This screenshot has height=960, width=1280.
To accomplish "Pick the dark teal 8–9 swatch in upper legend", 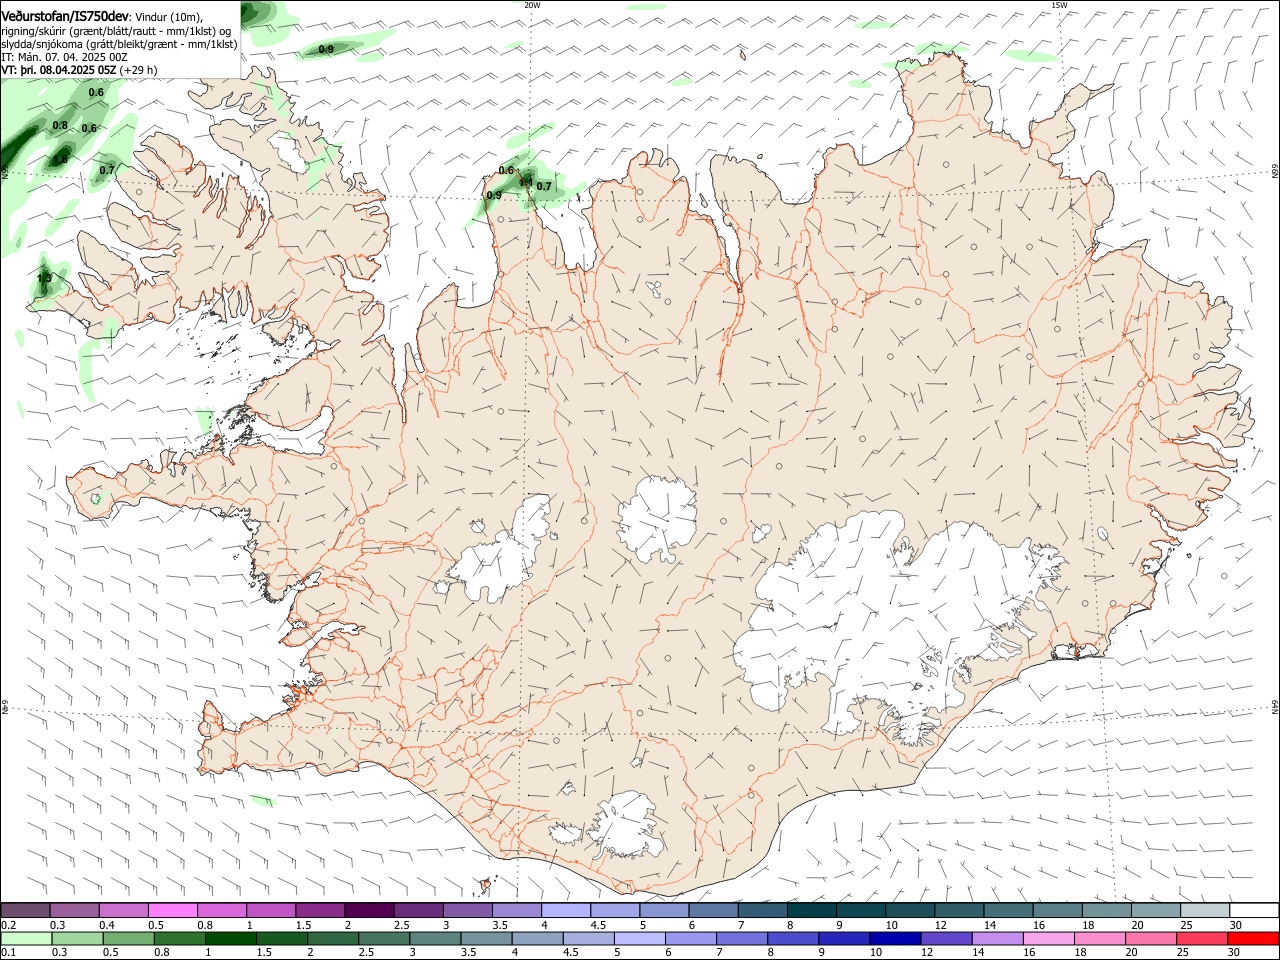I will [x=812, y=911].
